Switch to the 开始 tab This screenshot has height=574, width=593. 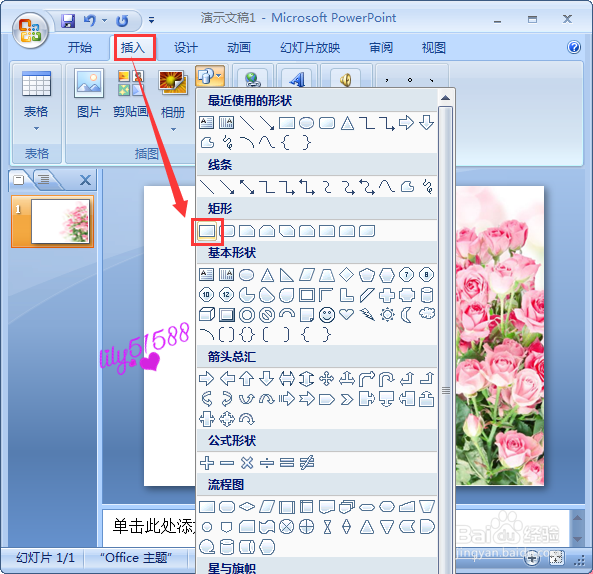coord(80,48)
